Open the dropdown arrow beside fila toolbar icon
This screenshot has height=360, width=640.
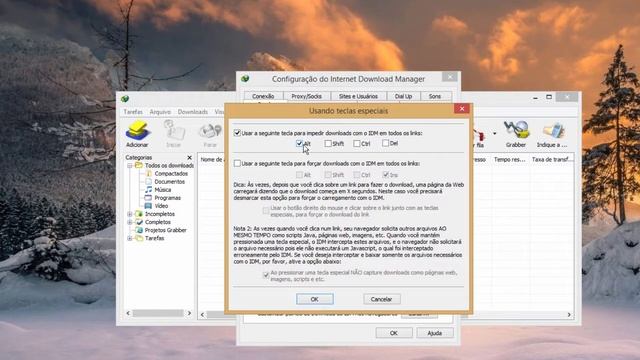pos(494,133)
